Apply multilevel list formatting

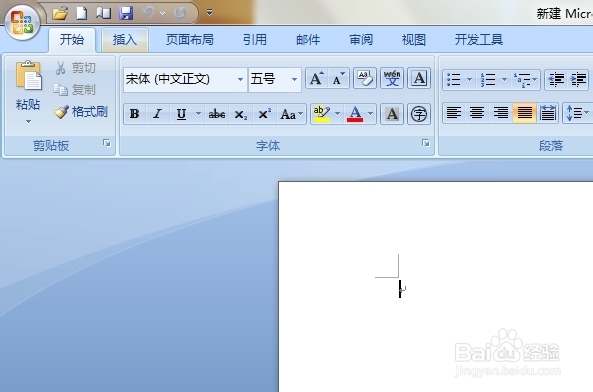click(x=525, y=80)
